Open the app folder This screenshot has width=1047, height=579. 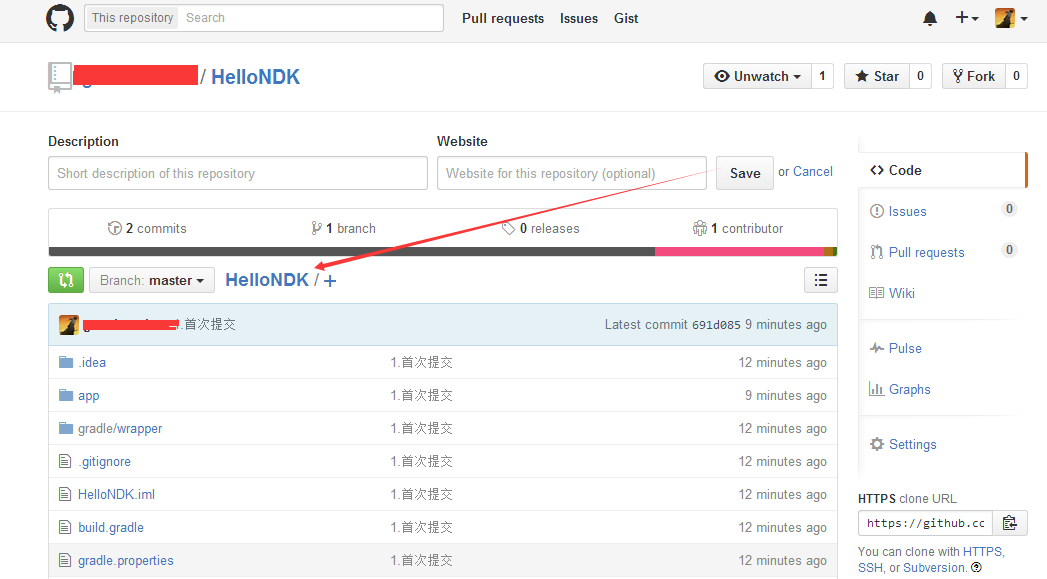tap(88, 395)
